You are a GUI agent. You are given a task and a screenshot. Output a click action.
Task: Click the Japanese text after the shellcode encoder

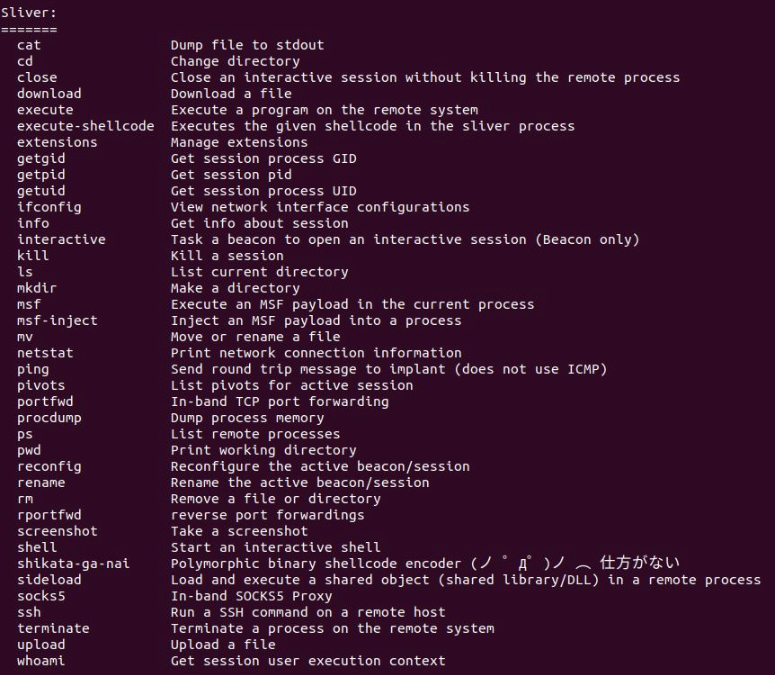(640, 563)
